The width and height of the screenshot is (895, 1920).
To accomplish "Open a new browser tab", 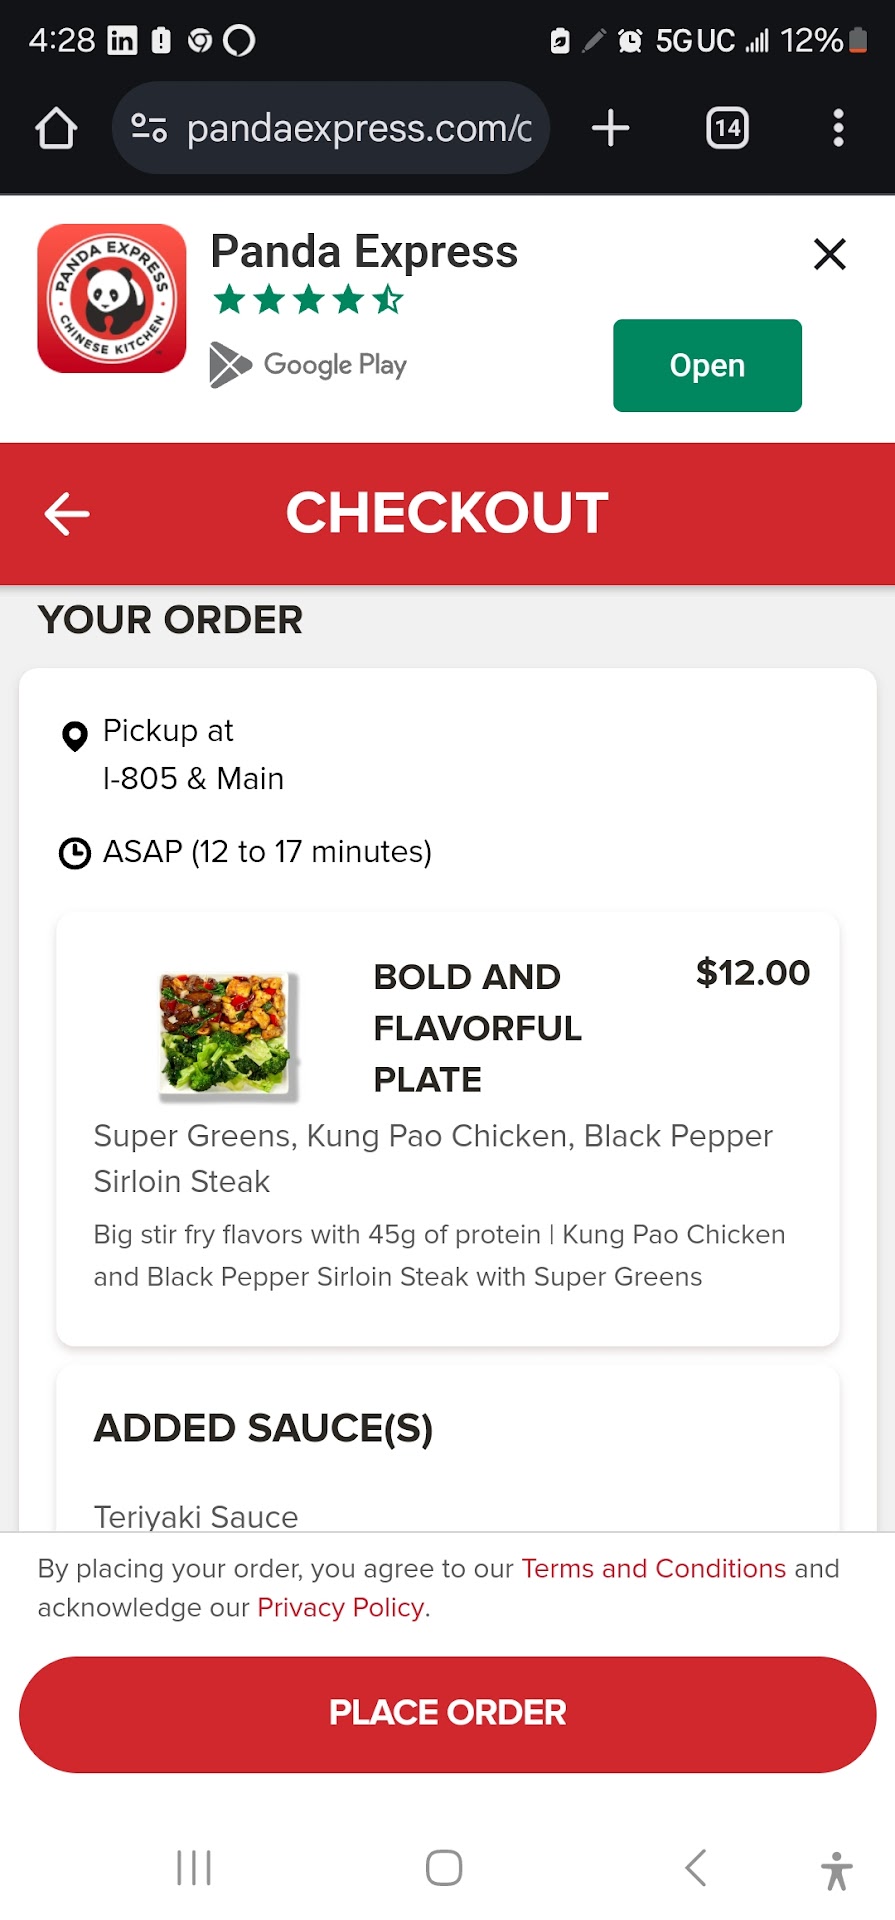I will (610, 128).
